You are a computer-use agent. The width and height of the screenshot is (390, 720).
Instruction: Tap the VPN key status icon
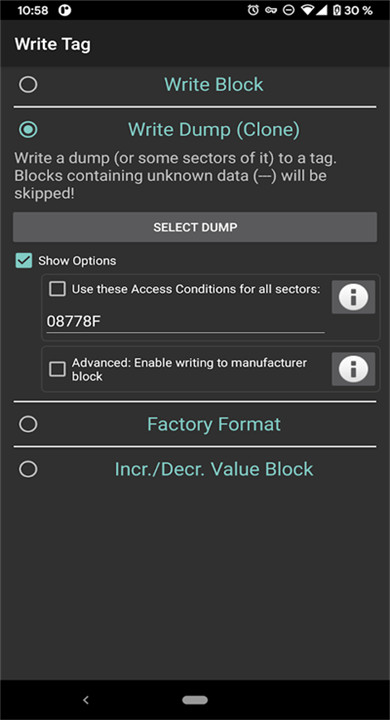click(271, 10)
